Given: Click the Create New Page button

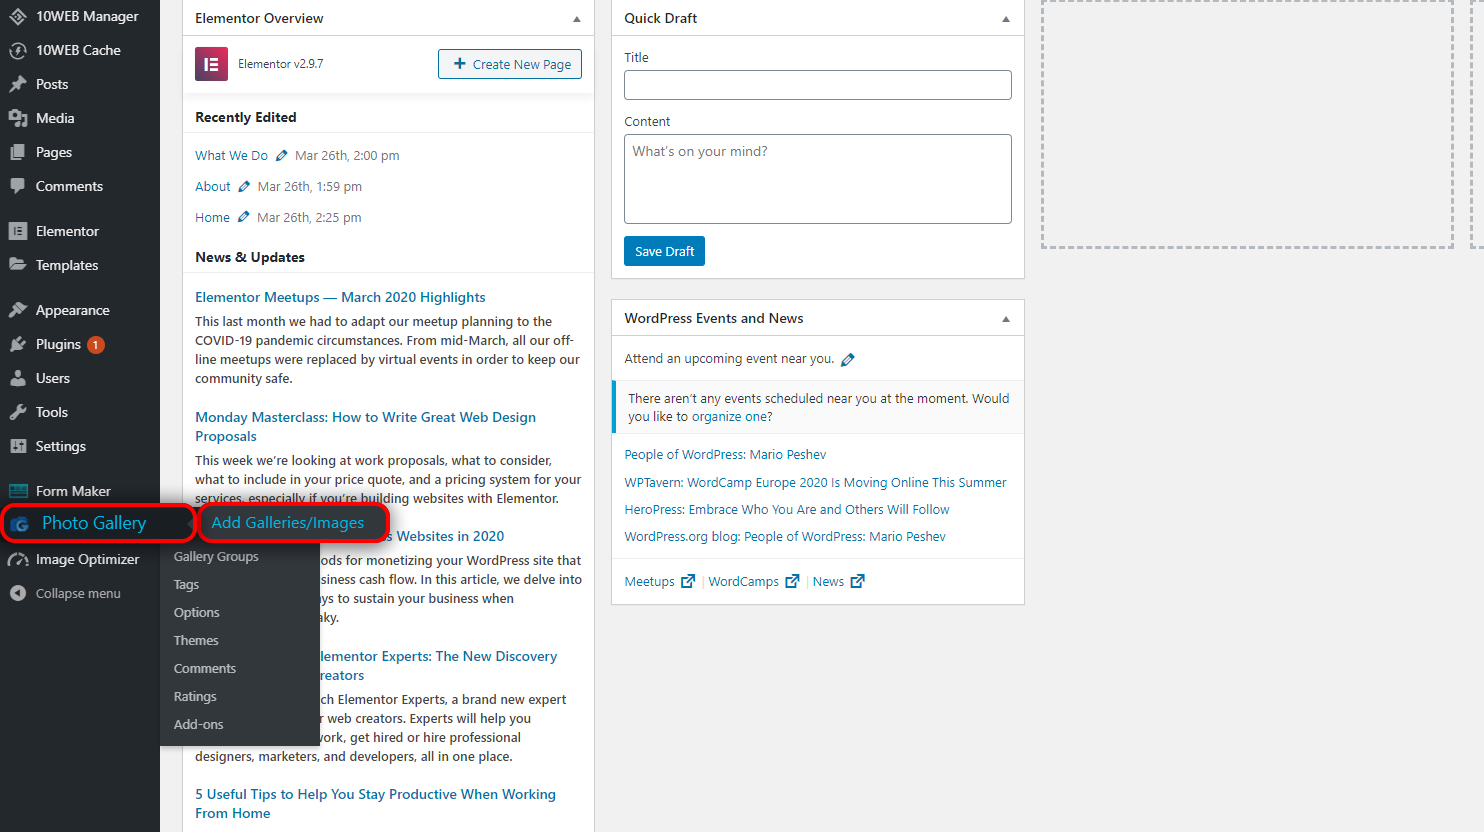Looking at the screenshot, I should (x=510, y=64).
